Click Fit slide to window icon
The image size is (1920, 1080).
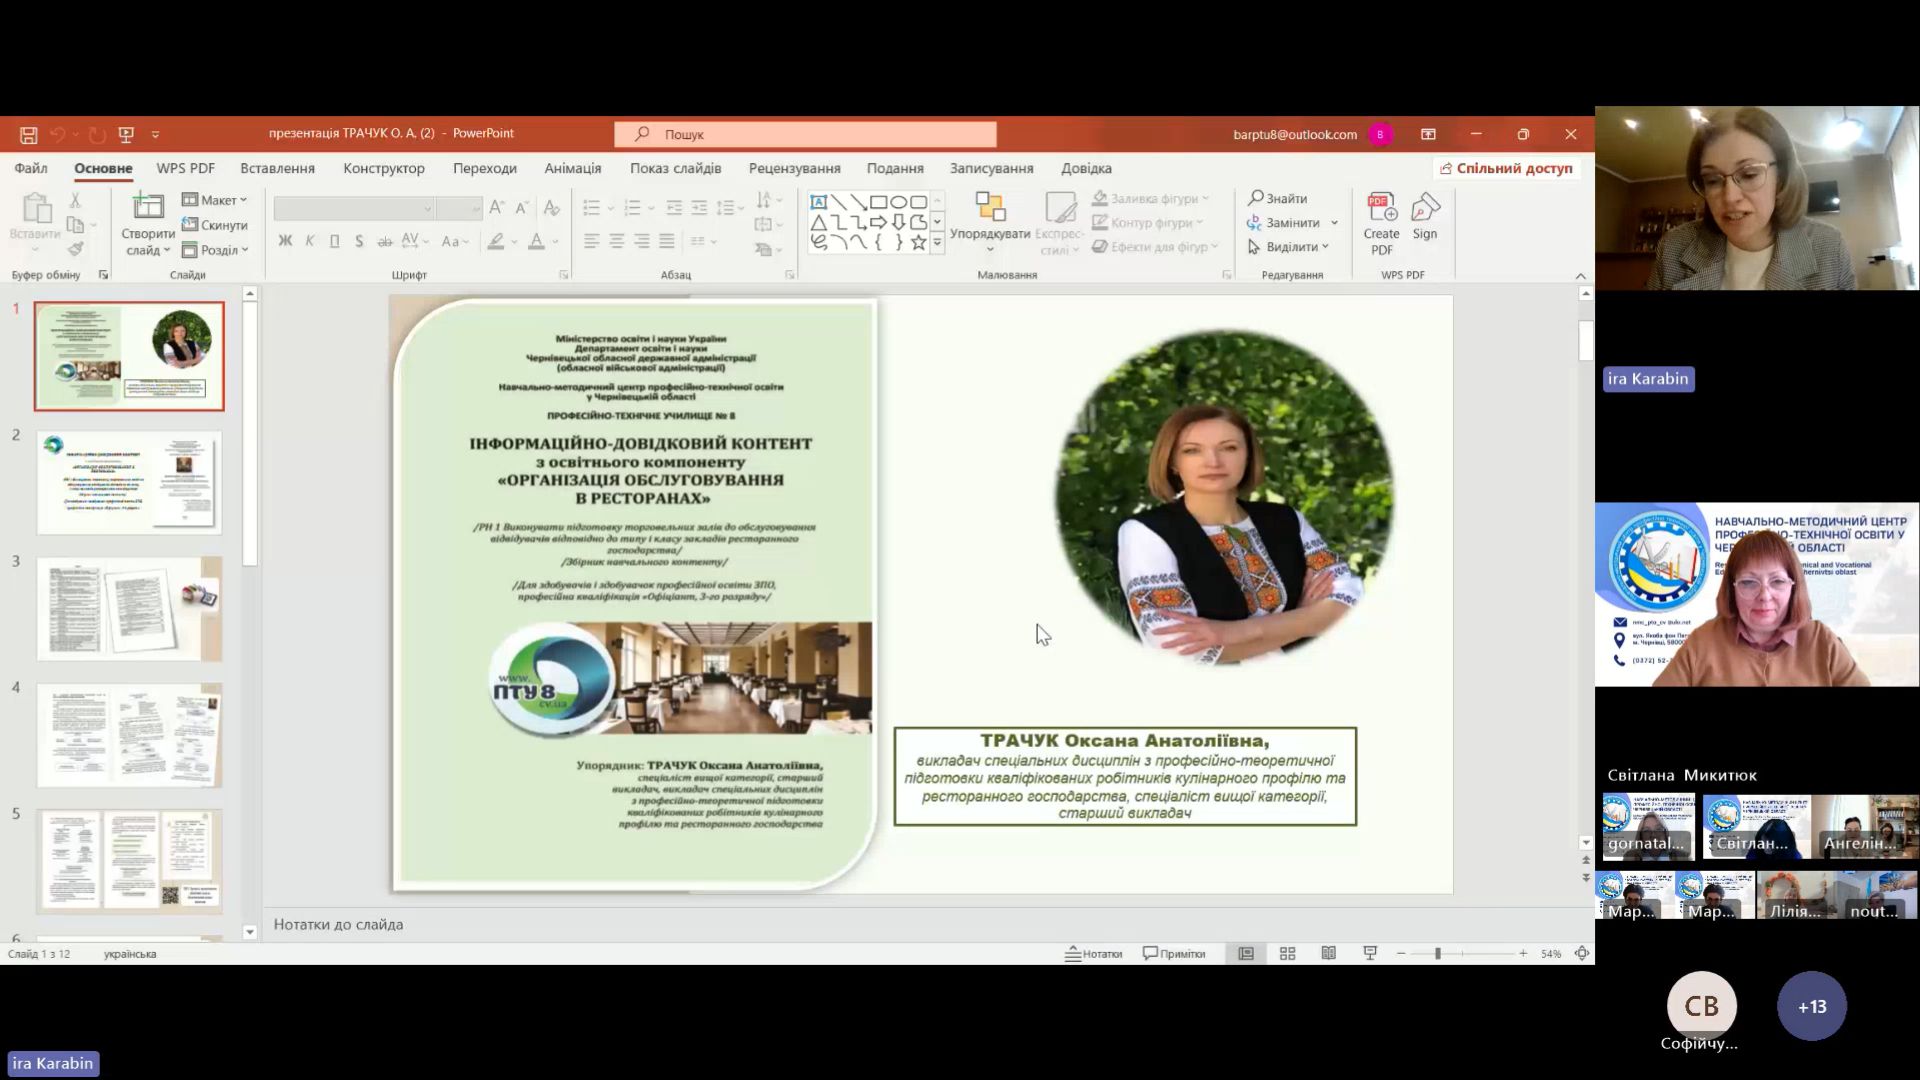click(x=1581, y=954)
